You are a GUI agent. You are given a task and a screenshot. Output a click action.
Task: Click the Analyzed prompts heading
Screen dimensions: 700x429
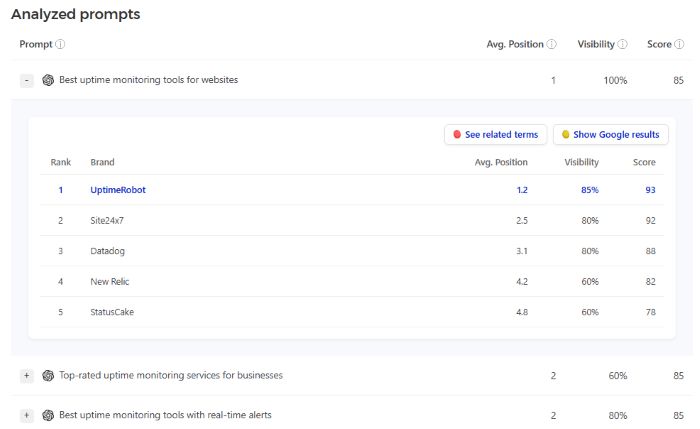pos(75,14)
